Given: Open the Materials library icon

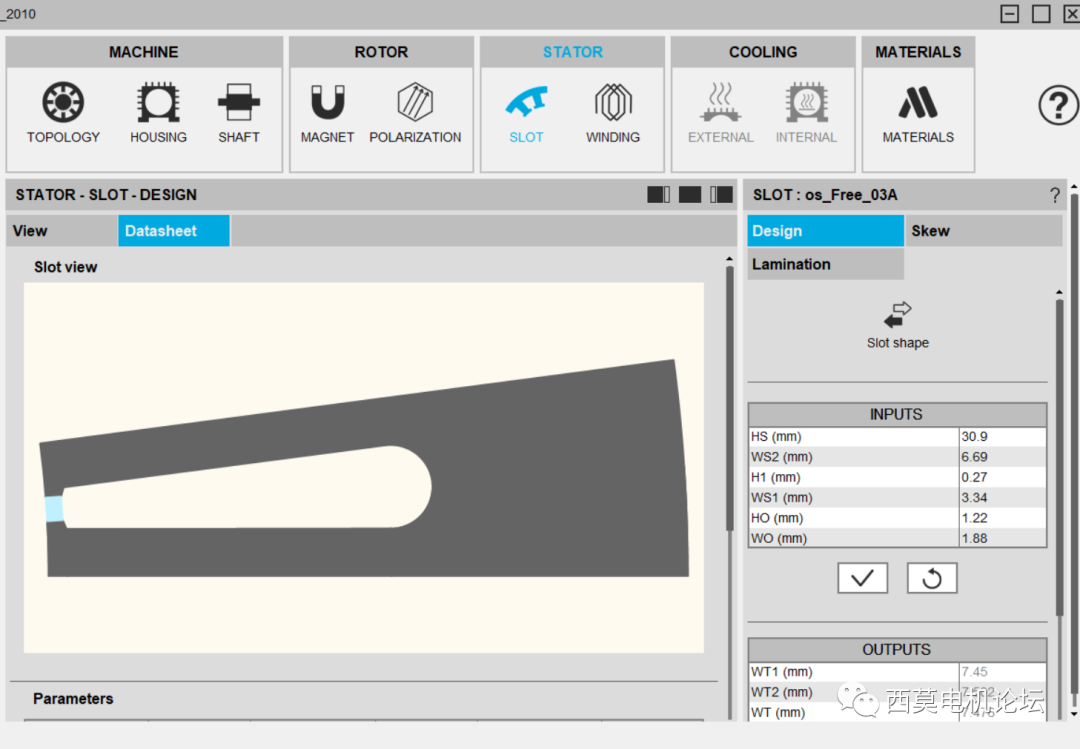Looking at the screenshot, I should pyautogui.click(x=918, y=113).
